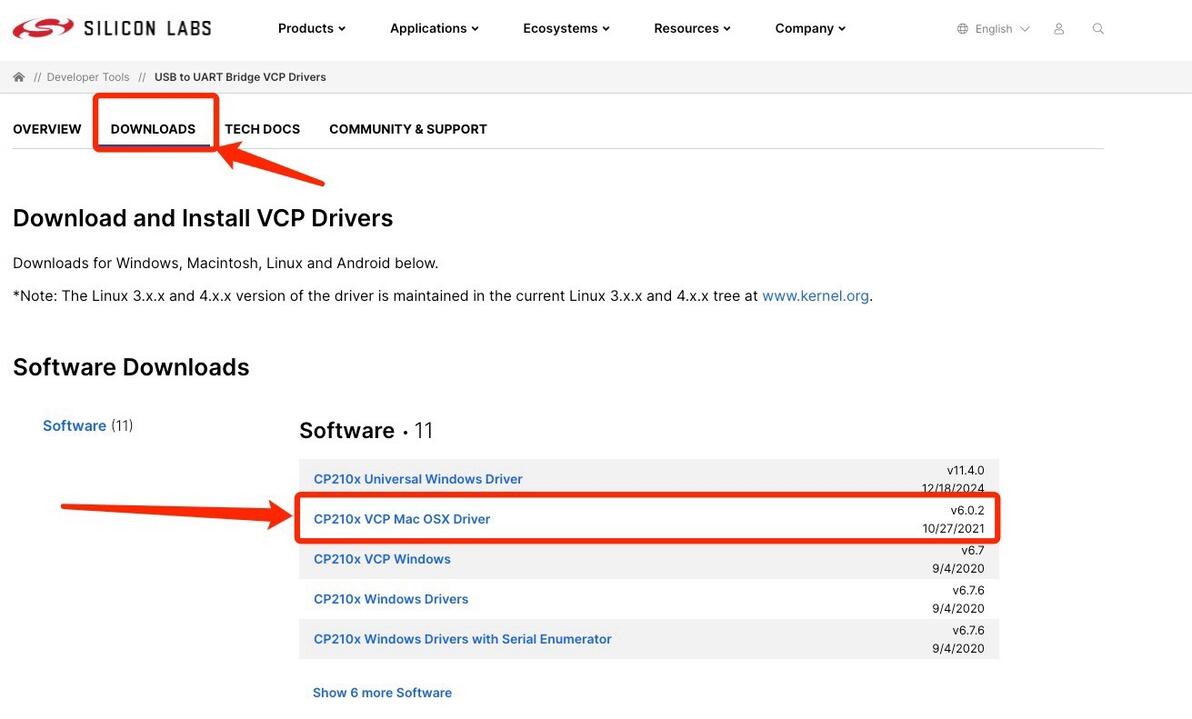The height and width of the screenshot is (719, 1192).
Task: Click the Silicon Labs logo
Action: [x=112, y=28]
